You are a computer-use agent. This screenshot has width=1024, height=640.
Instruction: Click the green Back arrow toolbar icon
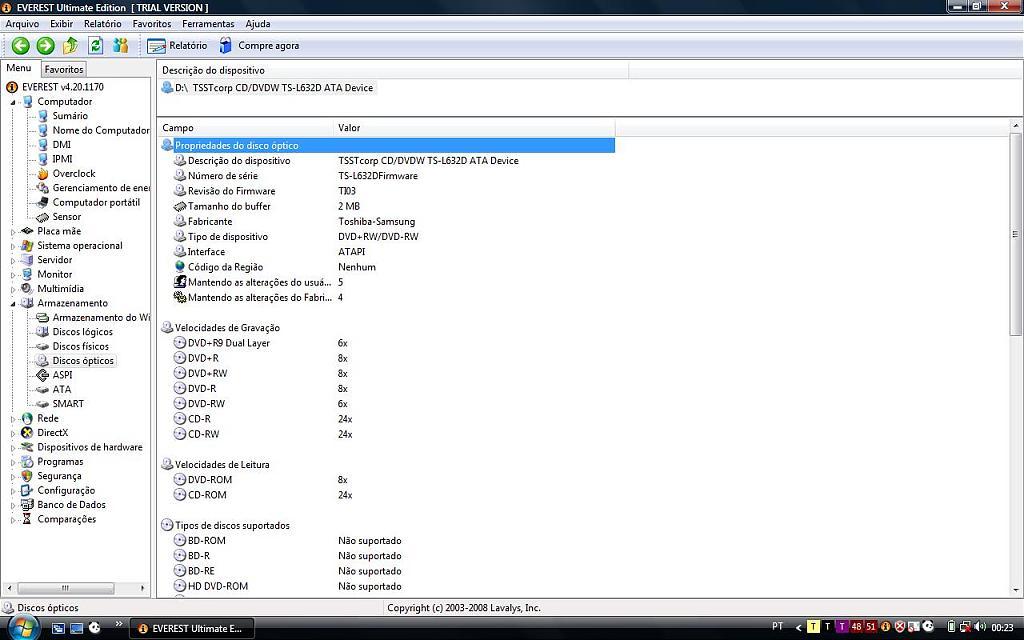pyautogui.click(x=20, y=46)
